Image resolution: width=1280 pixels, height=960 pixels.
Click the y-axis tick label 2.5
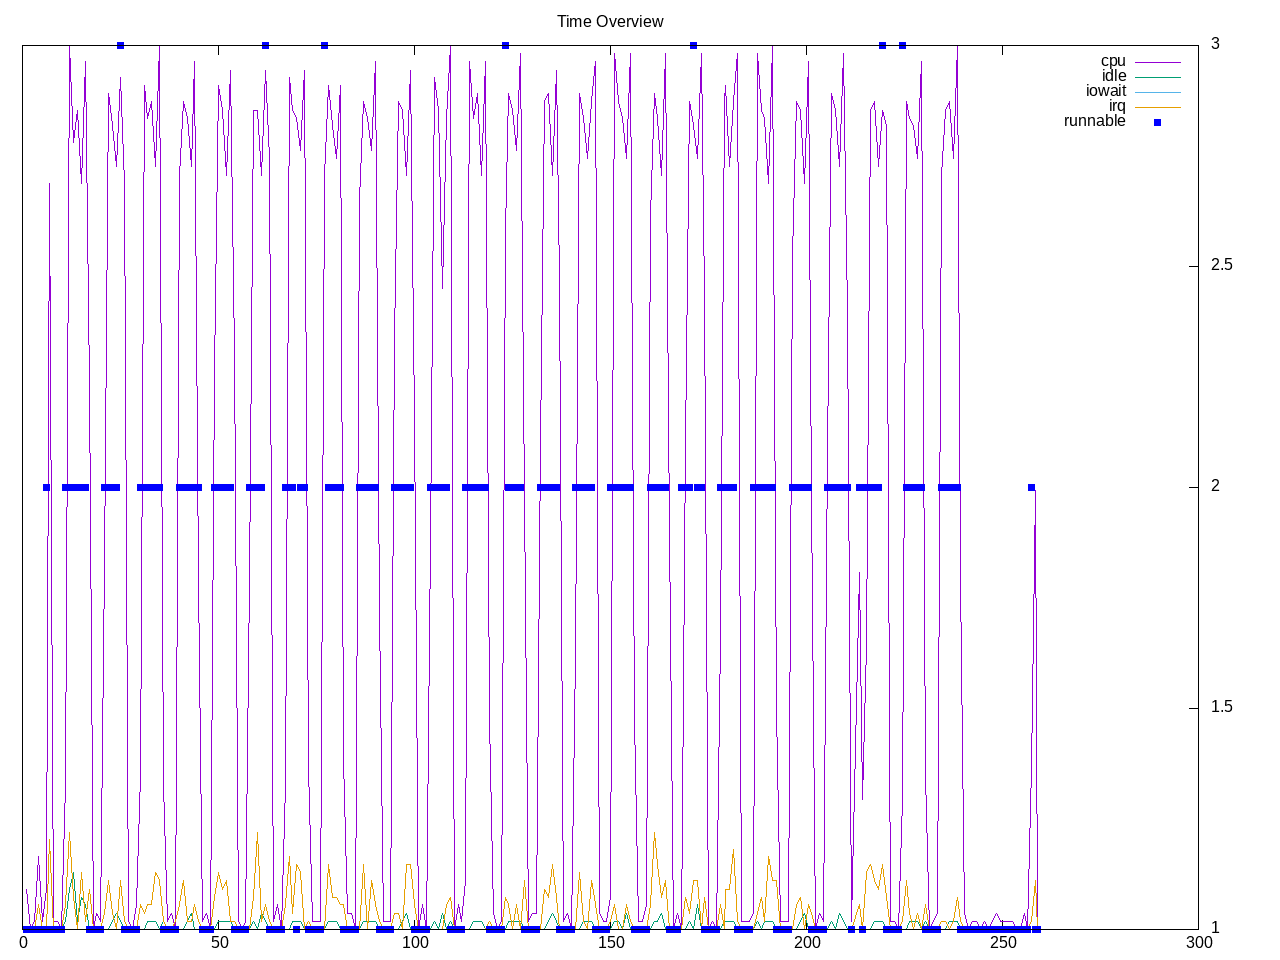click(1221, 265)
